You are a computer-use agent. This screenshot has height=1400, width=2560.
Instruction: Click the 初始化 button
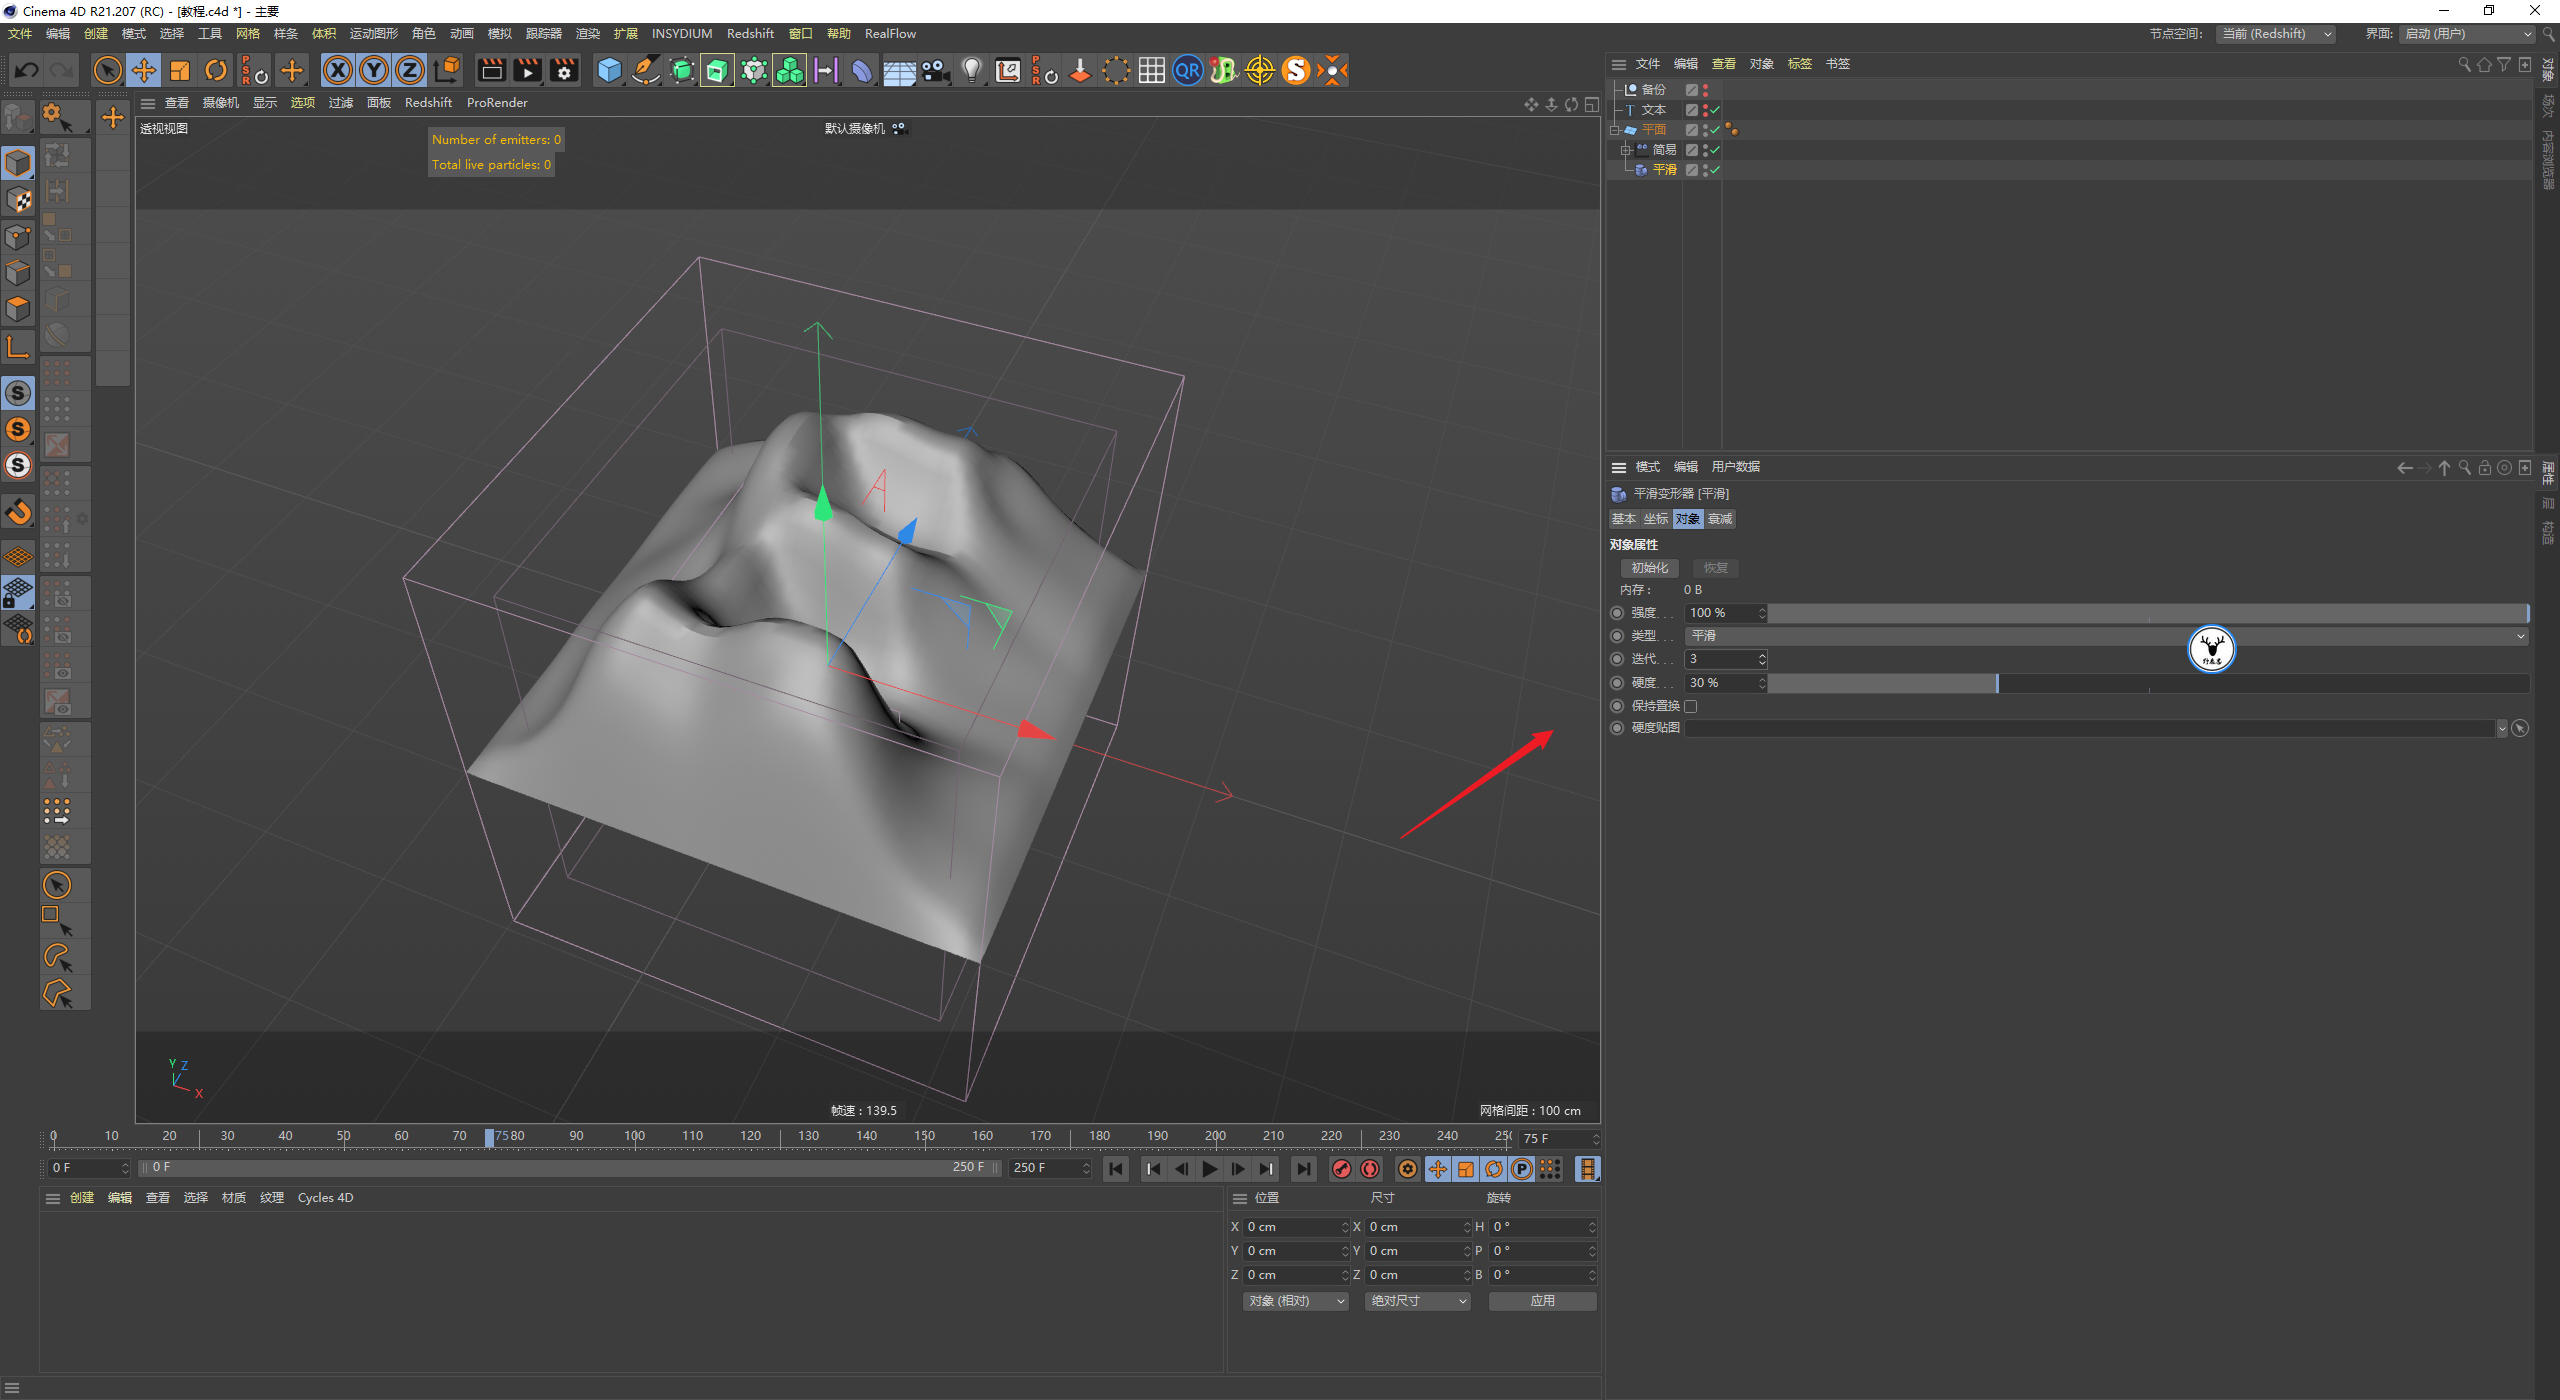coord(1650,568)
